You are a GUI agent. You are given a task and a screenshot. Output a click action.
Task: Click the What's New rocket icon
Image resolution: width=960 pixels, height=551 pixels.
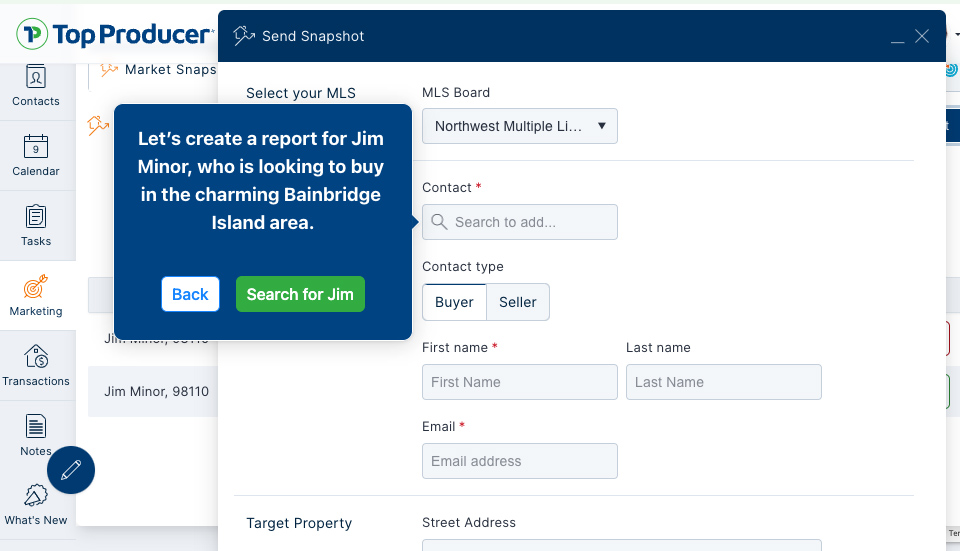click(36, 496)
